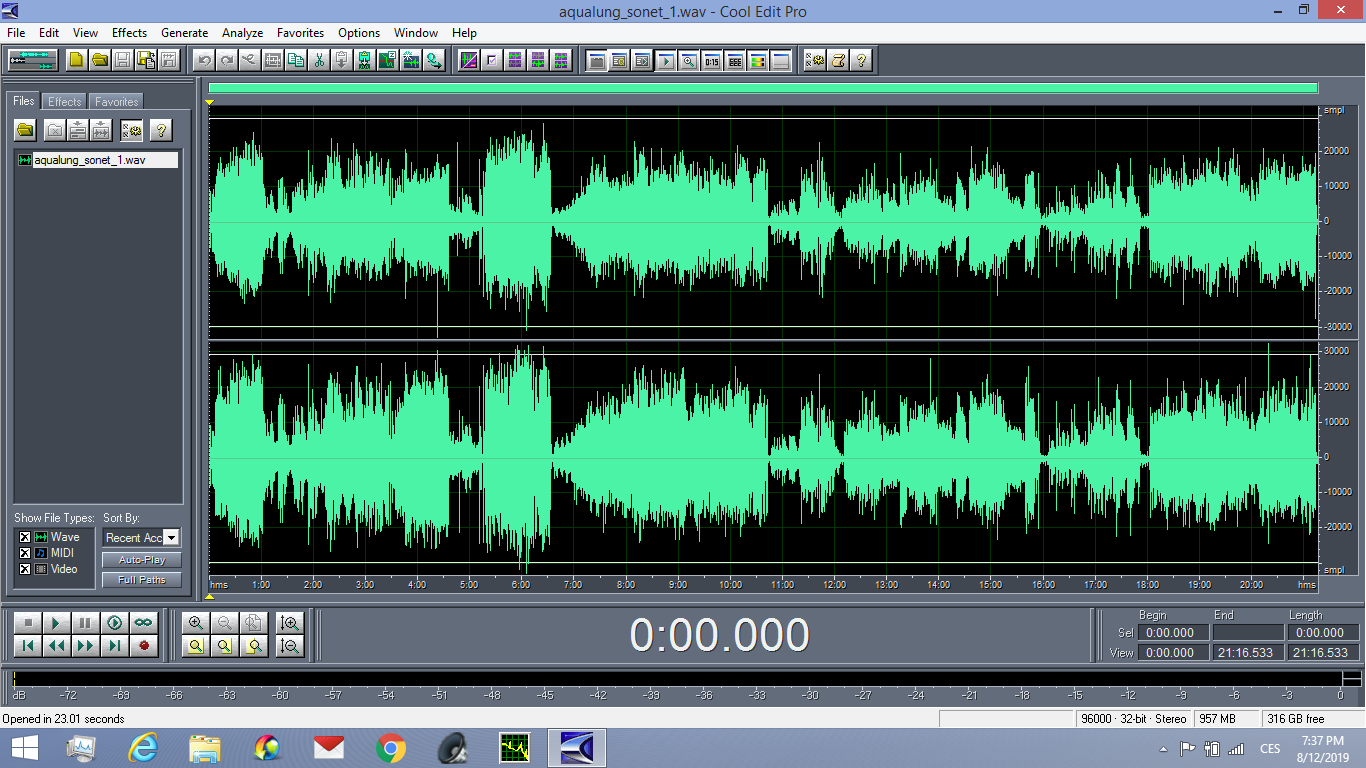Click the Help question mark icon in the main toolbar
The height and width of the screenshot is (768, 1366).
pyautogui.click(x=861, y=60)
